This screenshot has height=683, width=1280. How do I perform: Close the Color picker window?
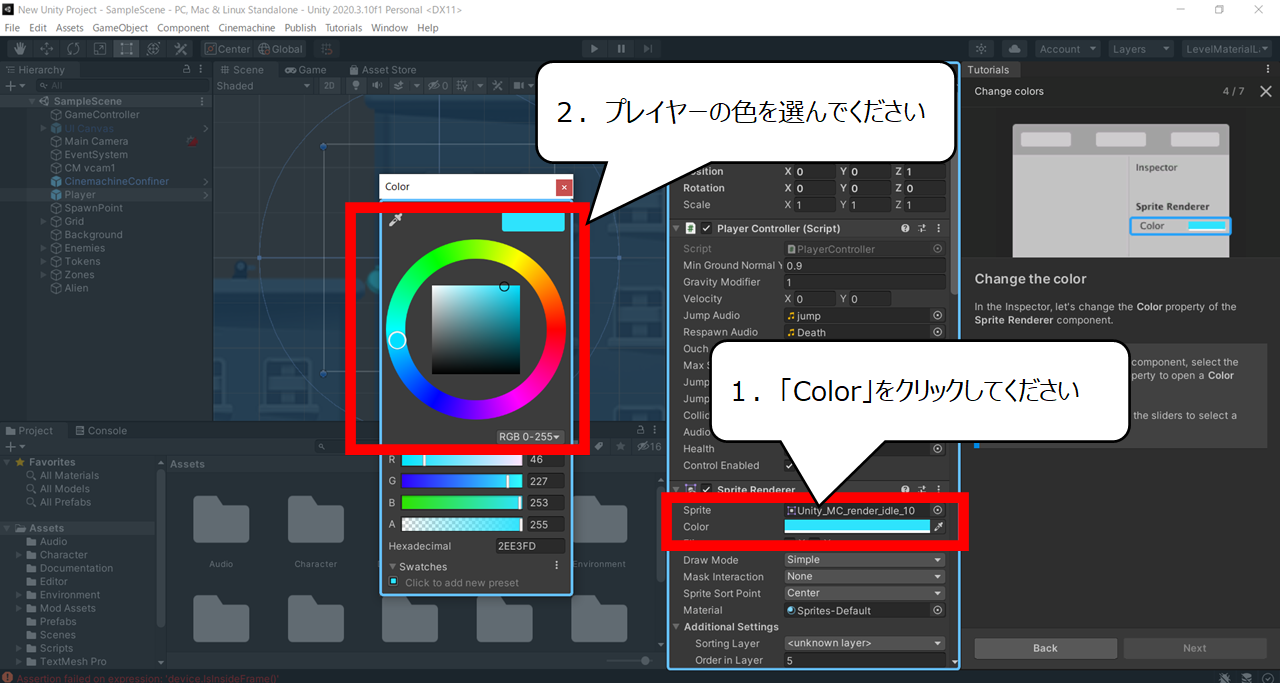point(564,187)
